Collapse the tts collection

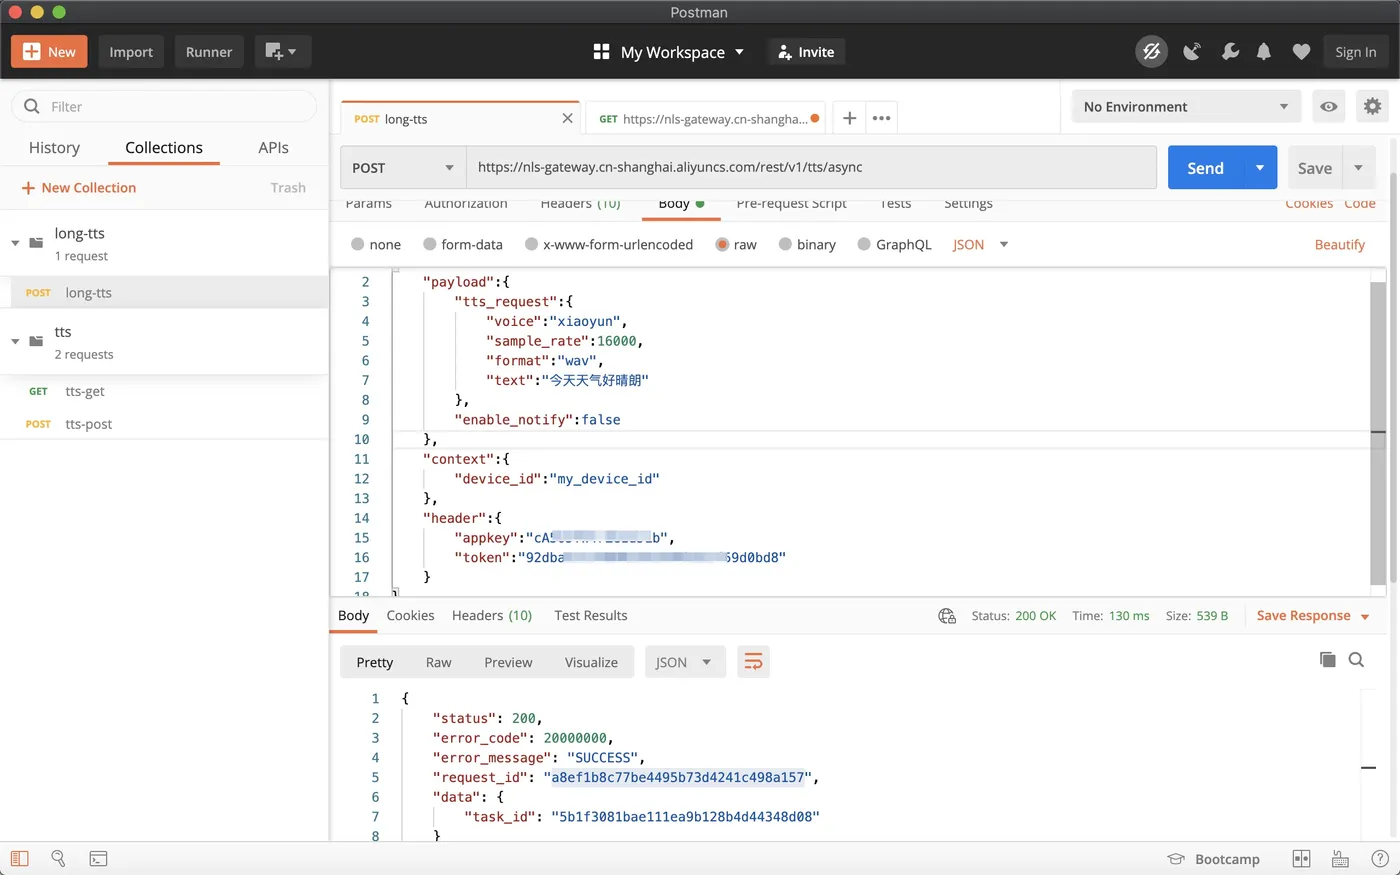click(x=15, y=341)
